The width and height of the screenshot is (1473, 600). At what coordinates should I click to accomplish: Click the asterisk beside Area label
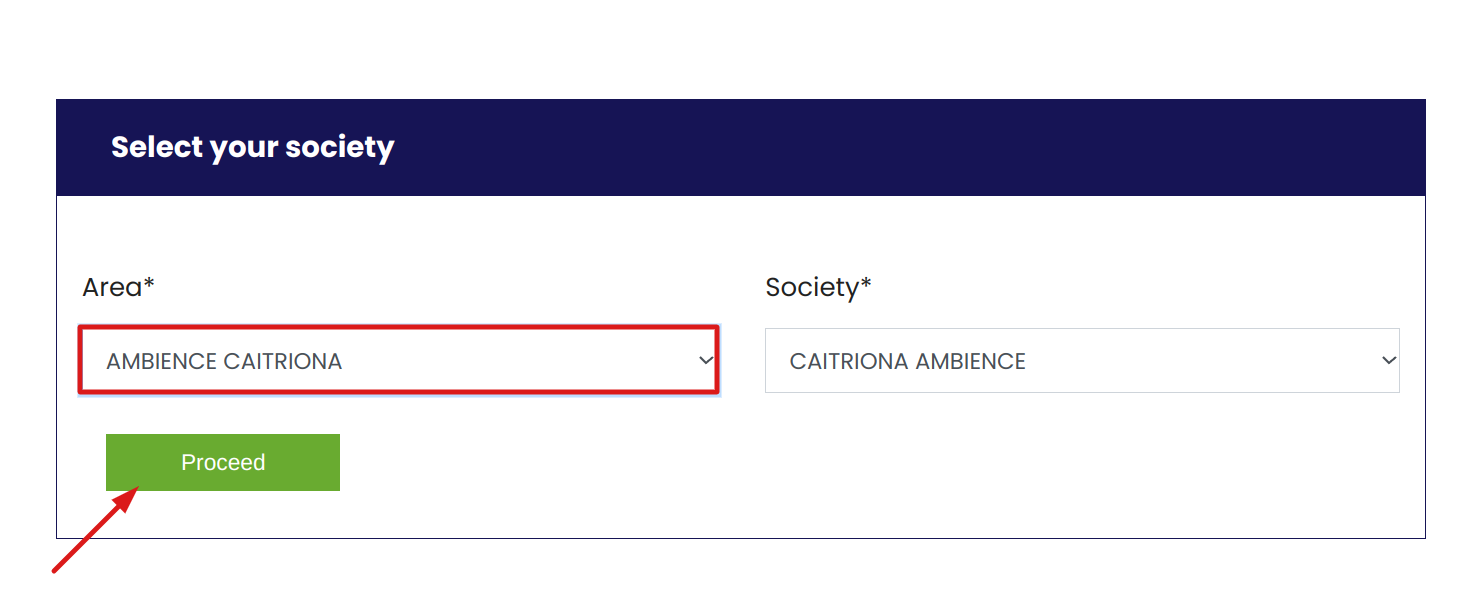coord(149,285)
